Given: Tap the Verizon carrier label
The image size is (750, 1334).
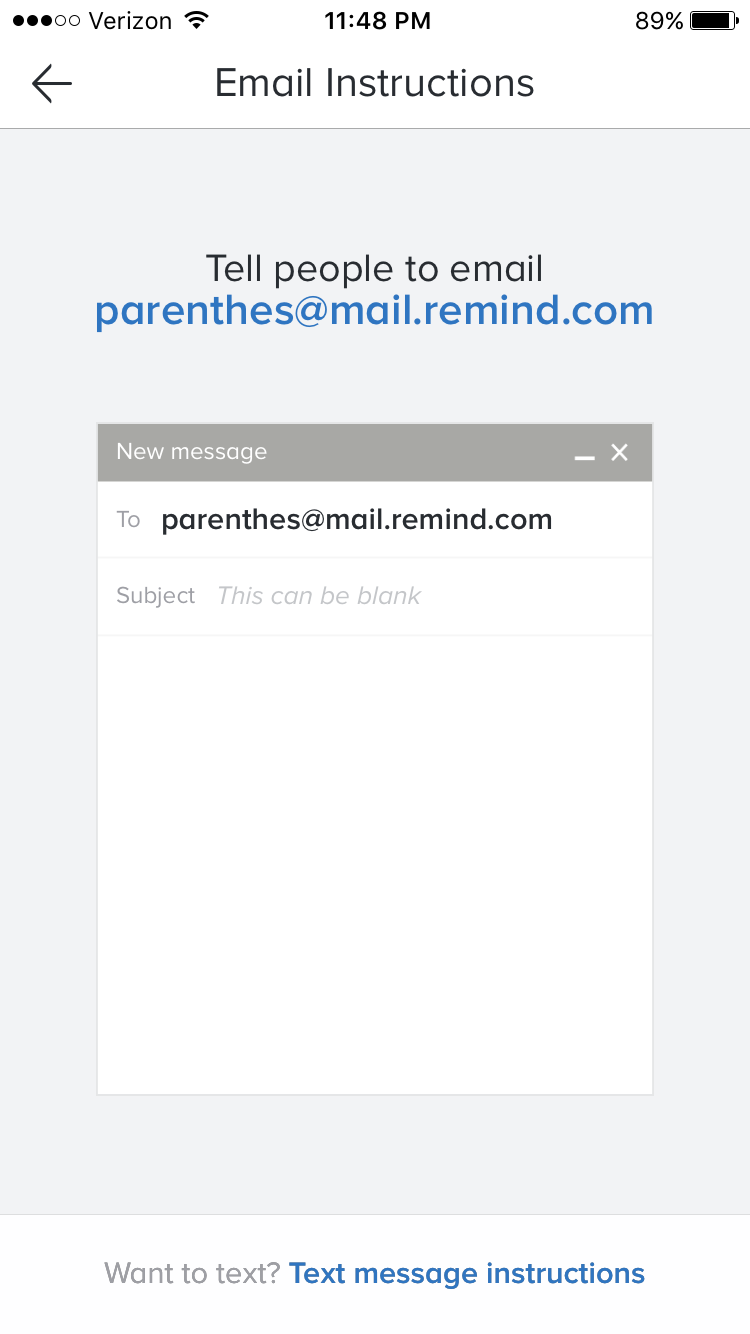Looking at the screenshot, I should tap(130, 21).
